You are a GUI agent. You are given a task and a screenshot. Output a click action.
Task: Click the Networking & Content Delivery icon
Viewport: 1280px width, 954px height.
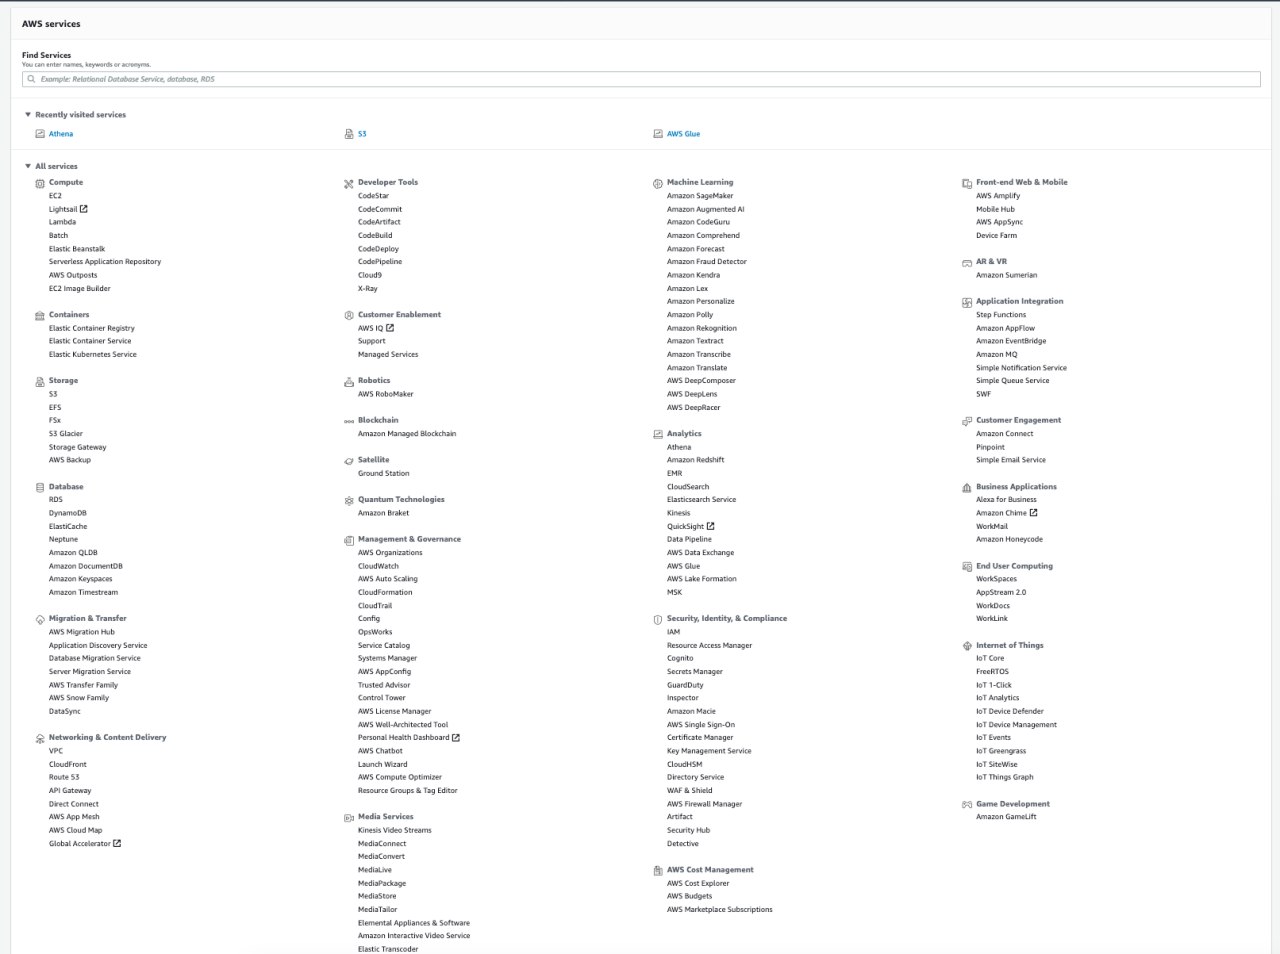click(40, 738)
